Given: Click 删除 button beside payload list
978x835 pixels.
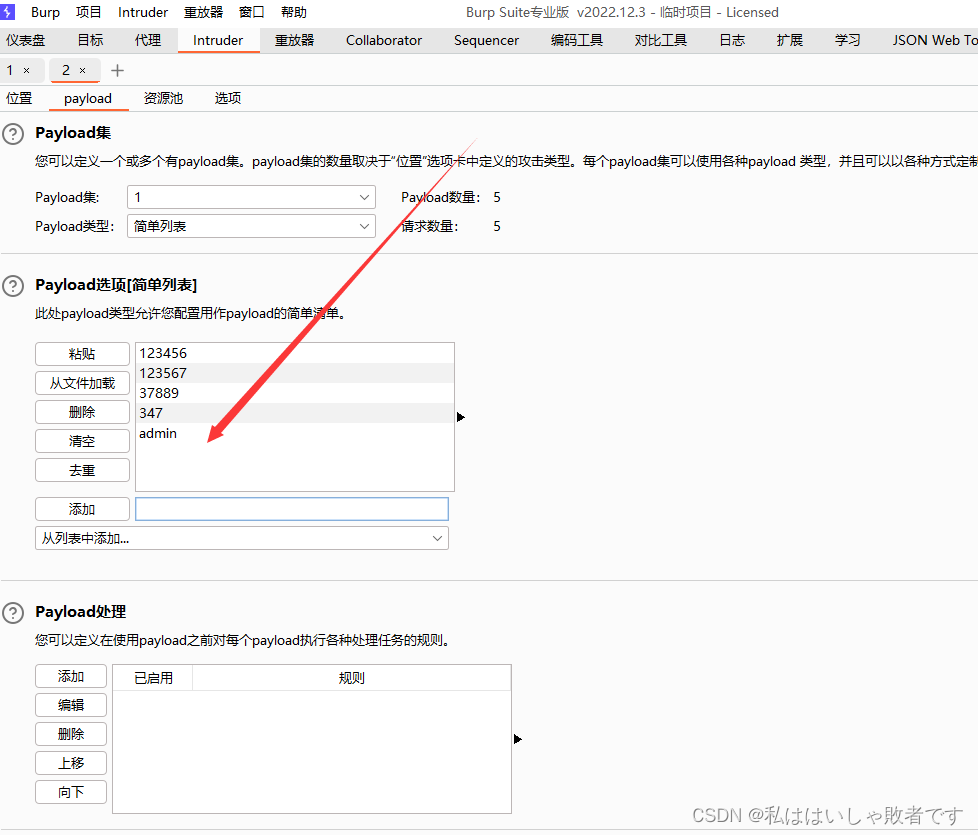Looking at the screenshot, I should (82, 412).
